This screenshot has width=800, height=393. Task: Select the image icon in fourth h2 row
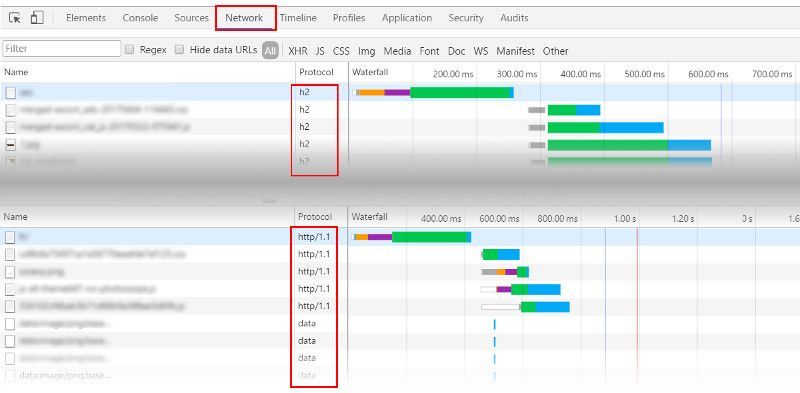(11, 145)
